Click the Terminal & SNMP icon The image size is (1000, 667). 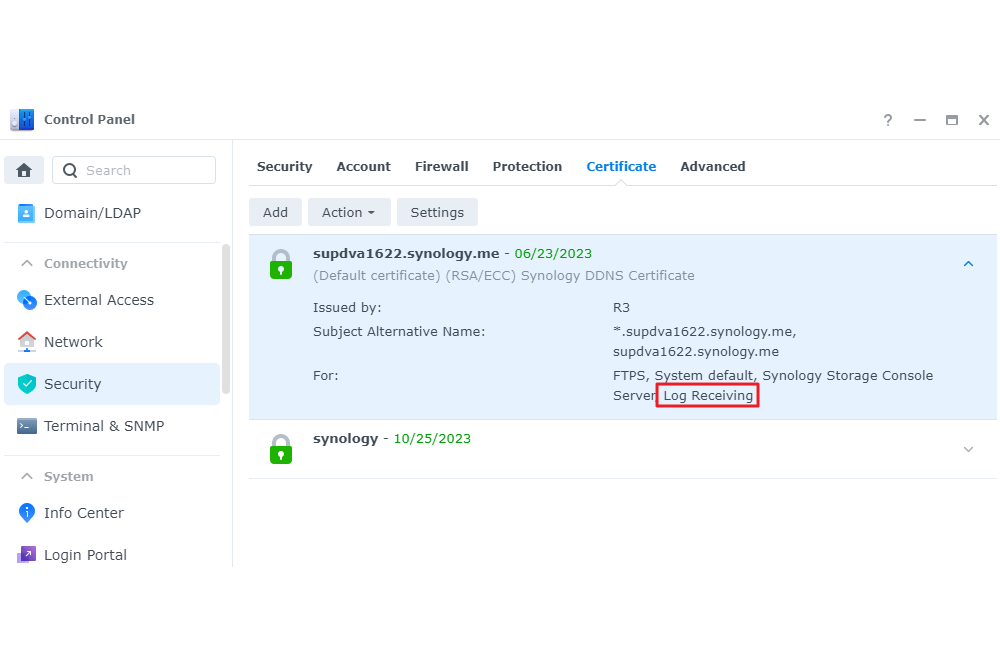click(x=27, y=426)
